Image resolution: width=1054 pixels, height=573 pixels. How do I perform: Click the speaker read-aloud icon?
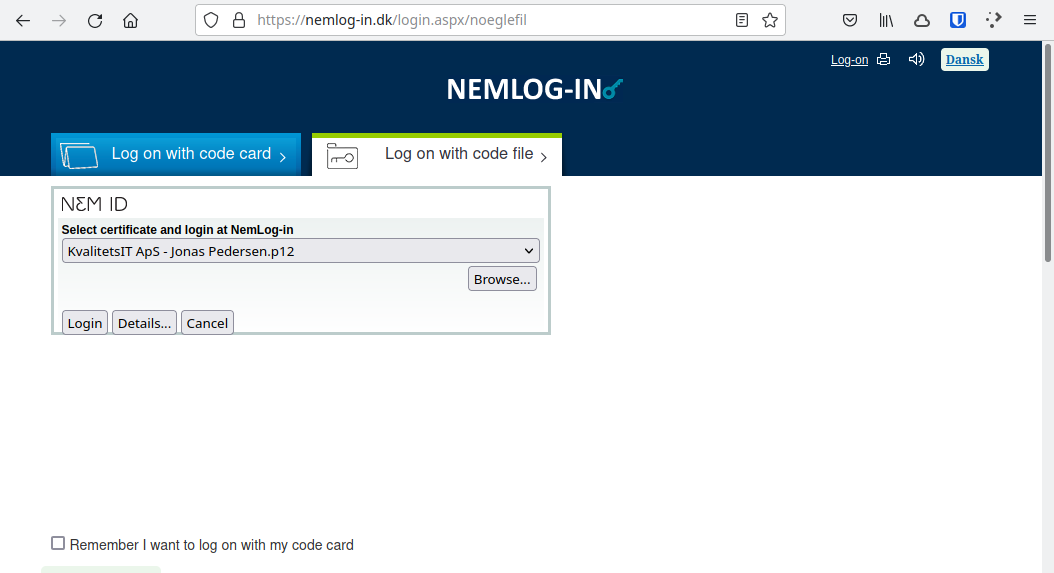tap(916, 59)
